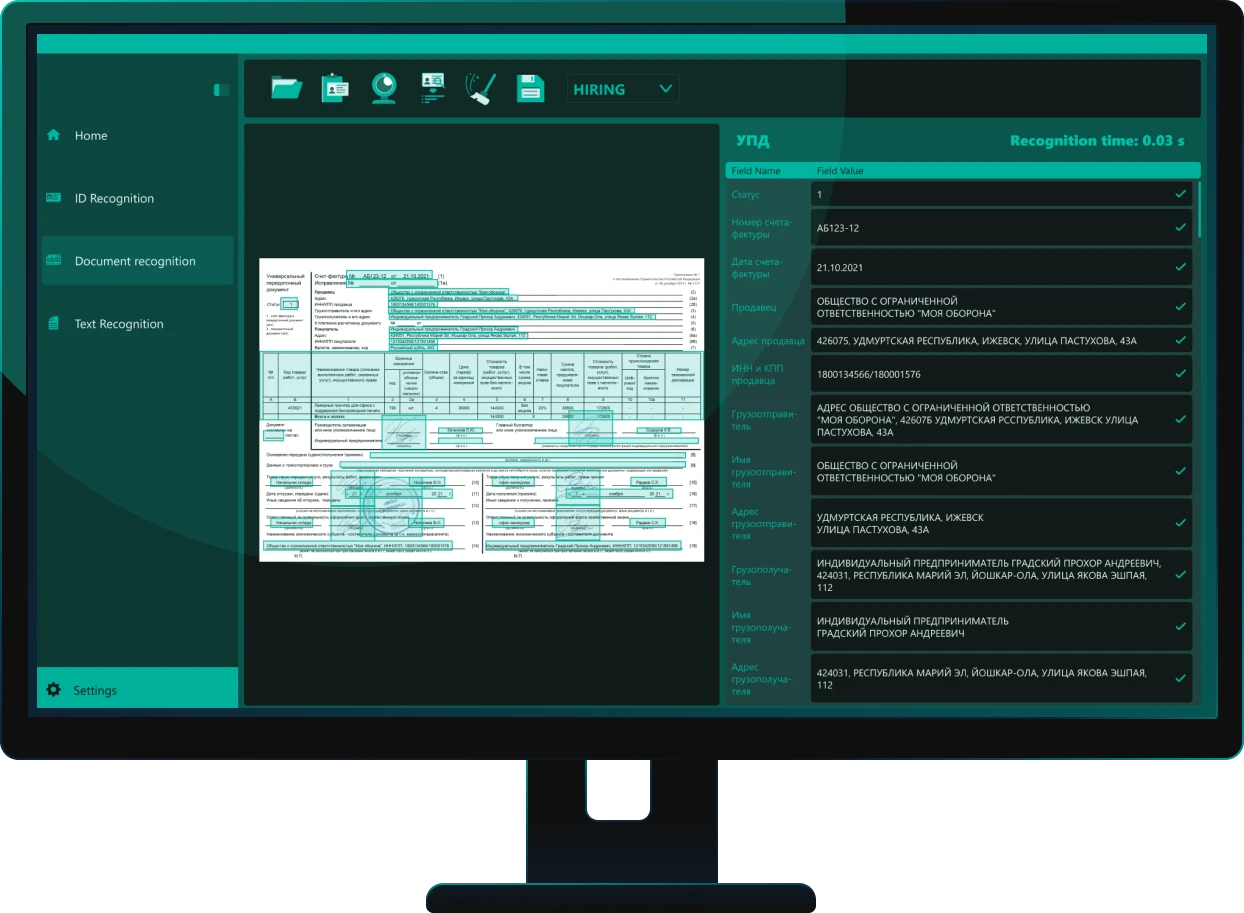This screenshot has height=913, width=1244.
Task: Select ID Recognition in sidebar
Action: 114,198
